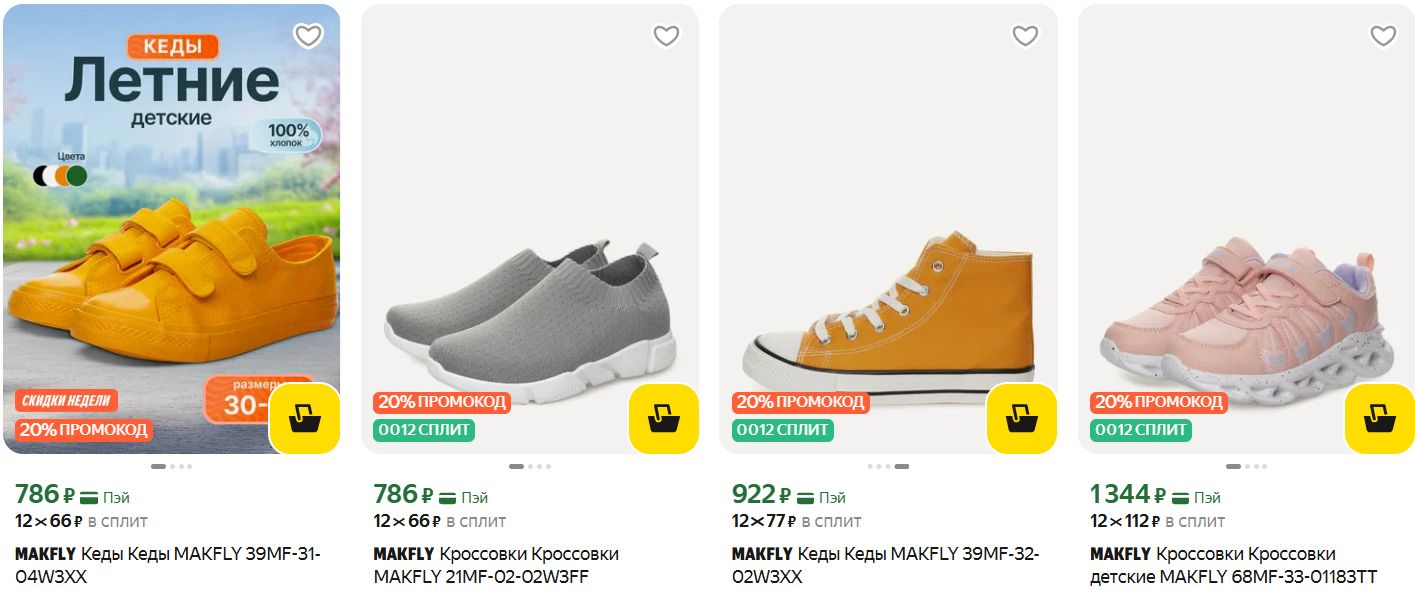Click the gray slip-on sneakers photo
The width and height of the screenshot is (1415, 590).
point(530,320)
